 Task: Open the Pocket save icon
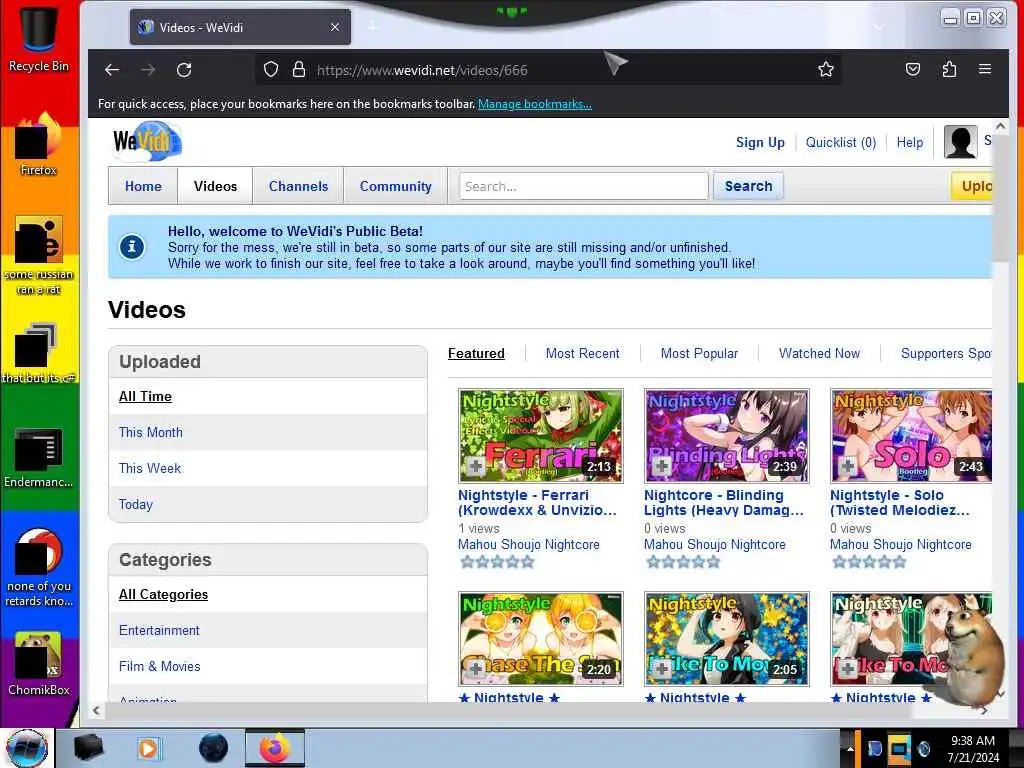point(913,69)
